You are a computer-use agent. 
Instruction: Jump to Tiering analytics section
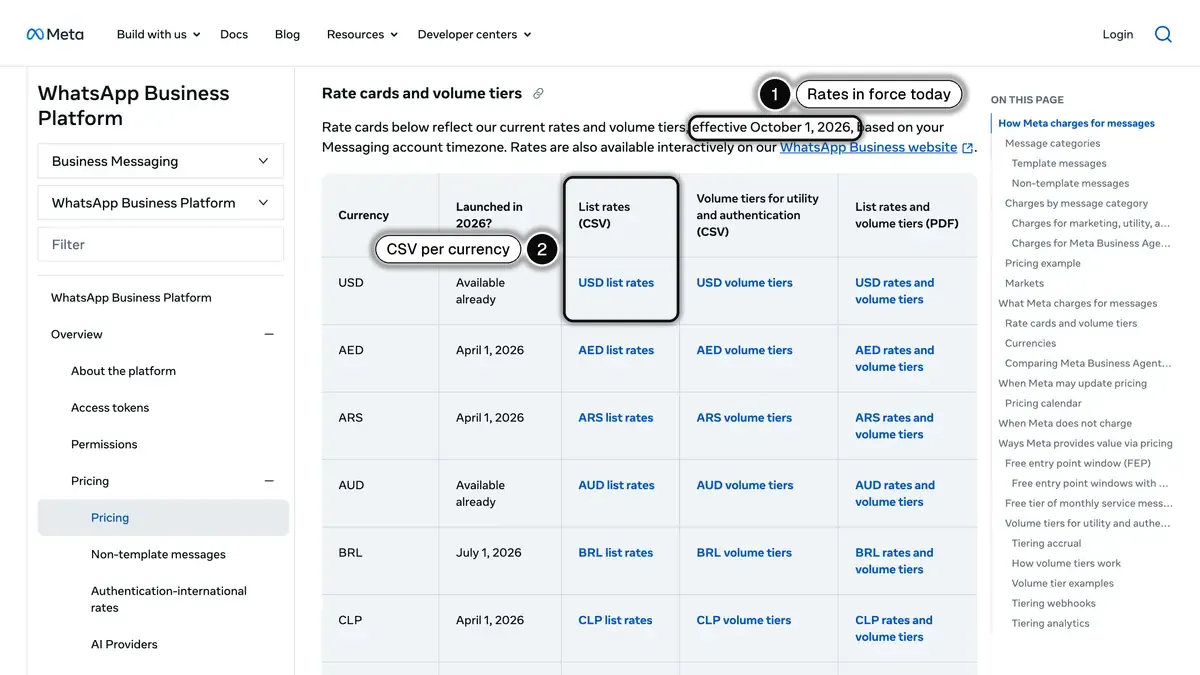pyautogui.click(x=1050, y=624)
